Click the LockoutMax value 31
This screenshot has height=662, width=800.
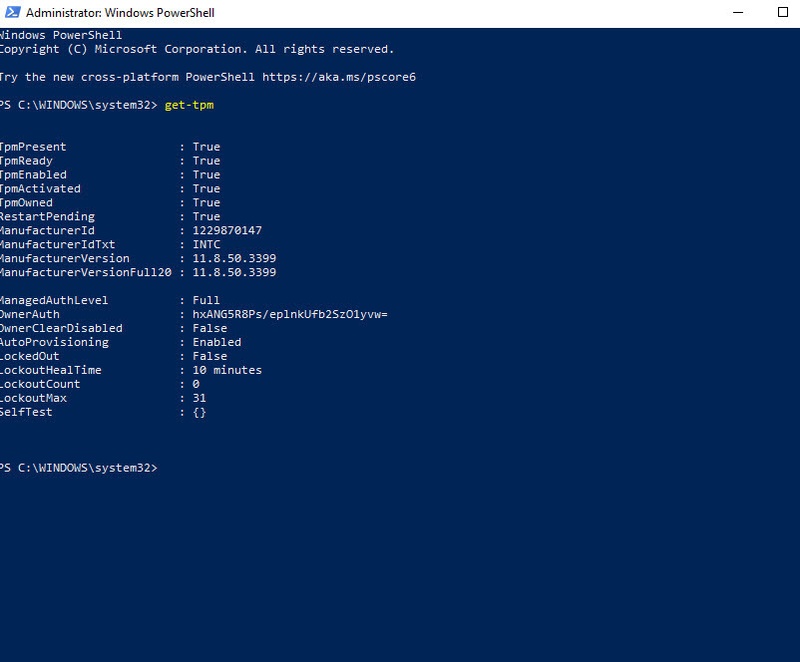pyautogui.click(x=199, y=398)
